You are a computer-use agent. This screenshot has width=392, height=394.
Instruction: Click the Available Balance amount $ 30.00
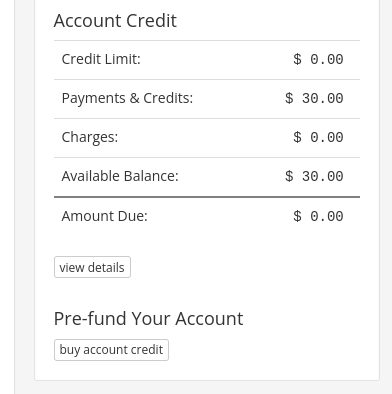[314, 176]
